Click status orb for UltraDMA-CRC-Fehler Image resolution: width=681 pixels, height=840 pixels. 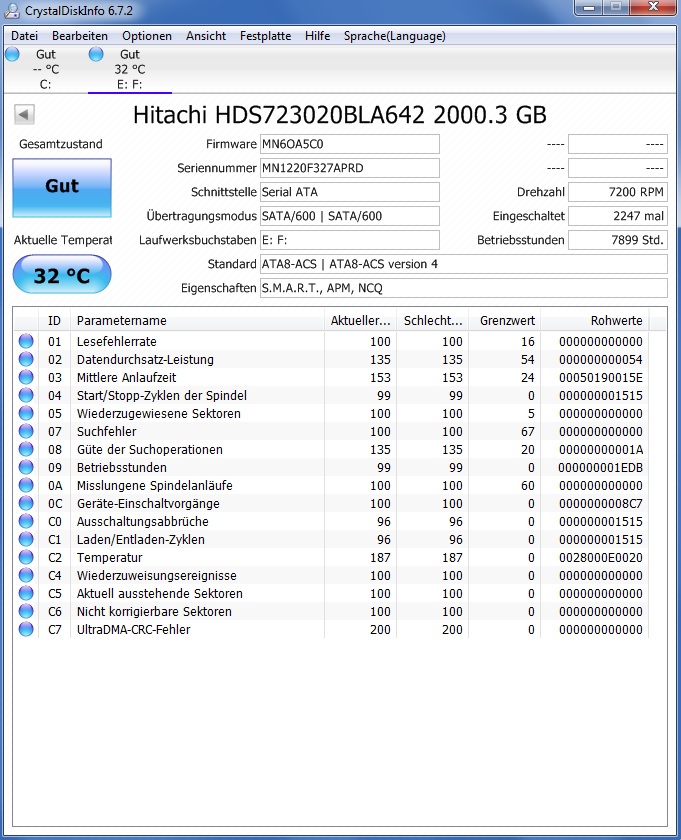point(26,629)
